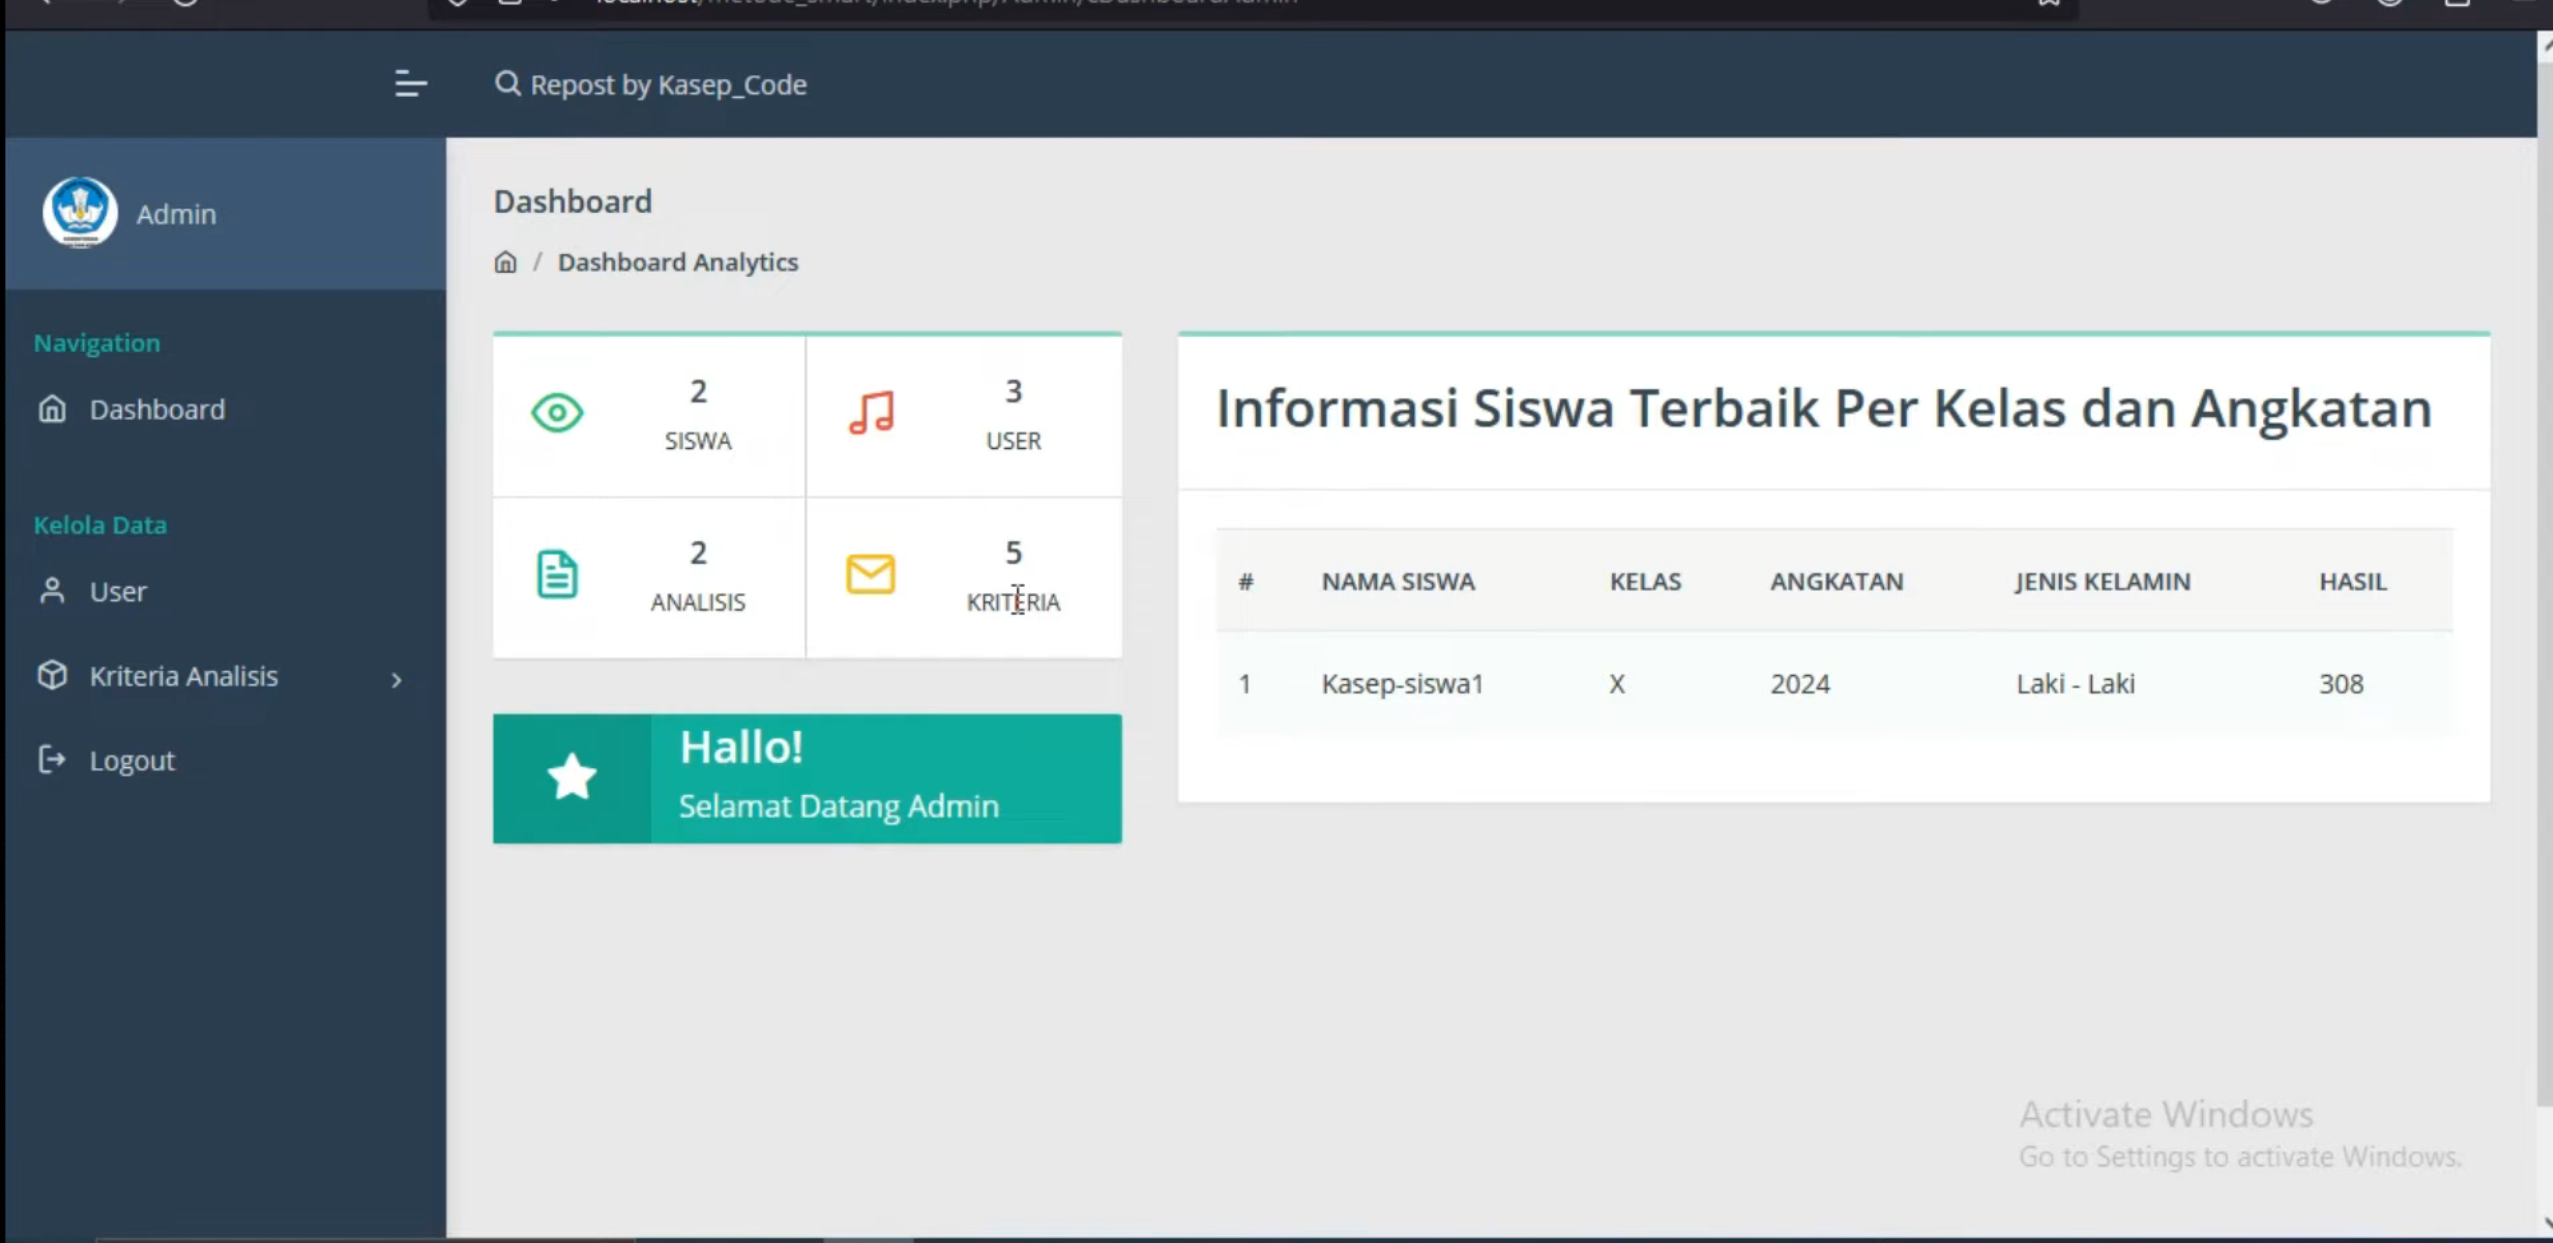Click the yellow envelope Kriteria icon
The width and height of the screenshot is (2553, 1243).
tap(871, 574)
